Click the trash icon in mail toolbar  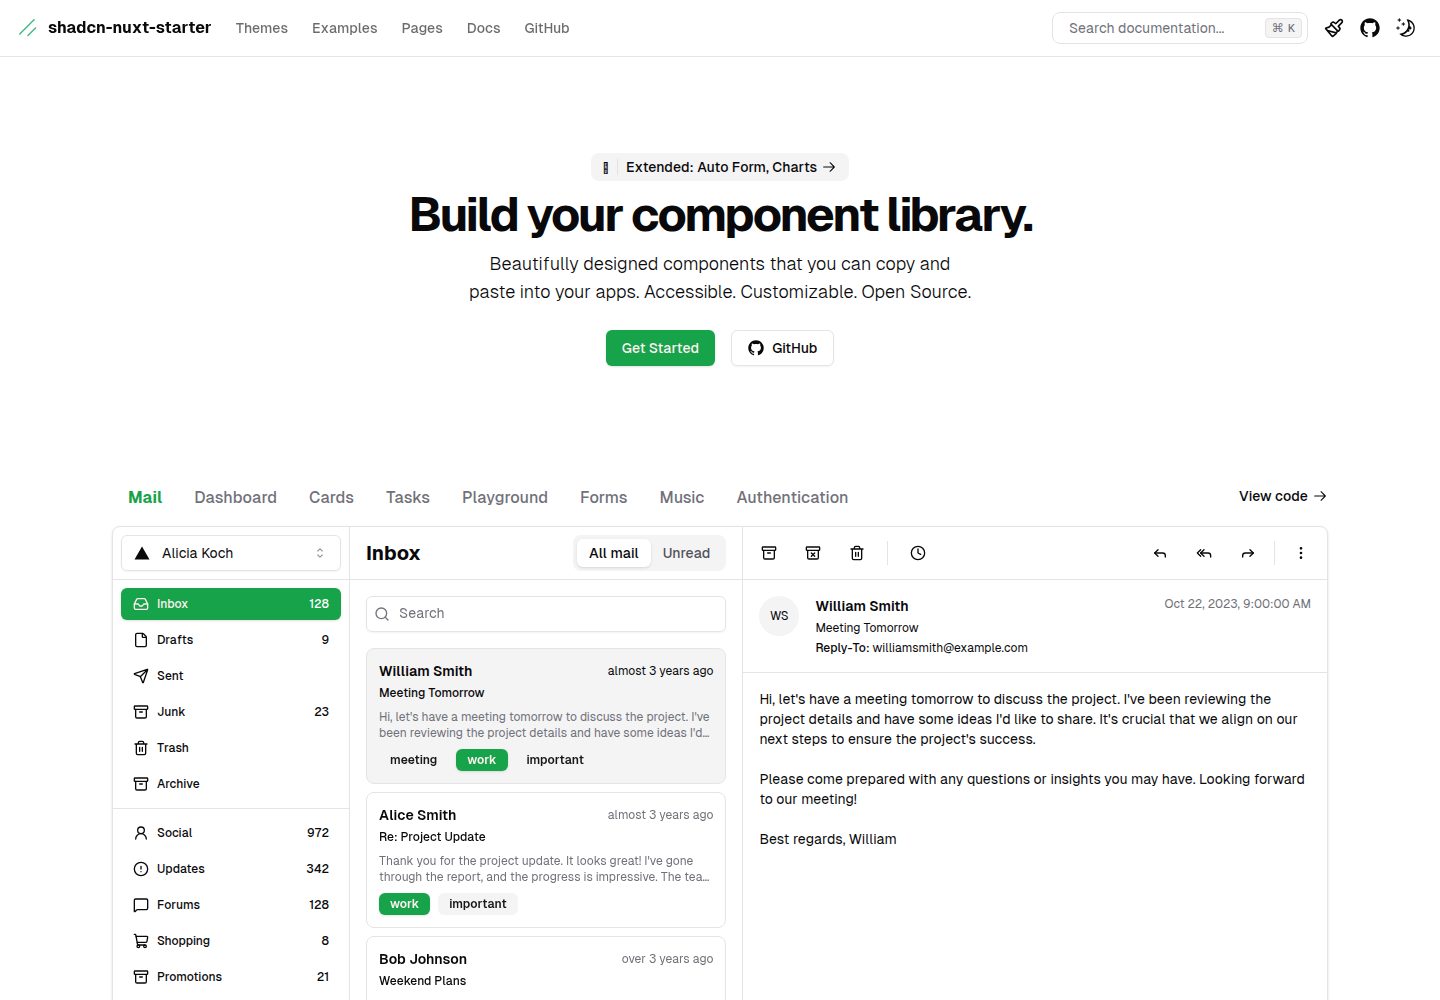click(857, 553)
